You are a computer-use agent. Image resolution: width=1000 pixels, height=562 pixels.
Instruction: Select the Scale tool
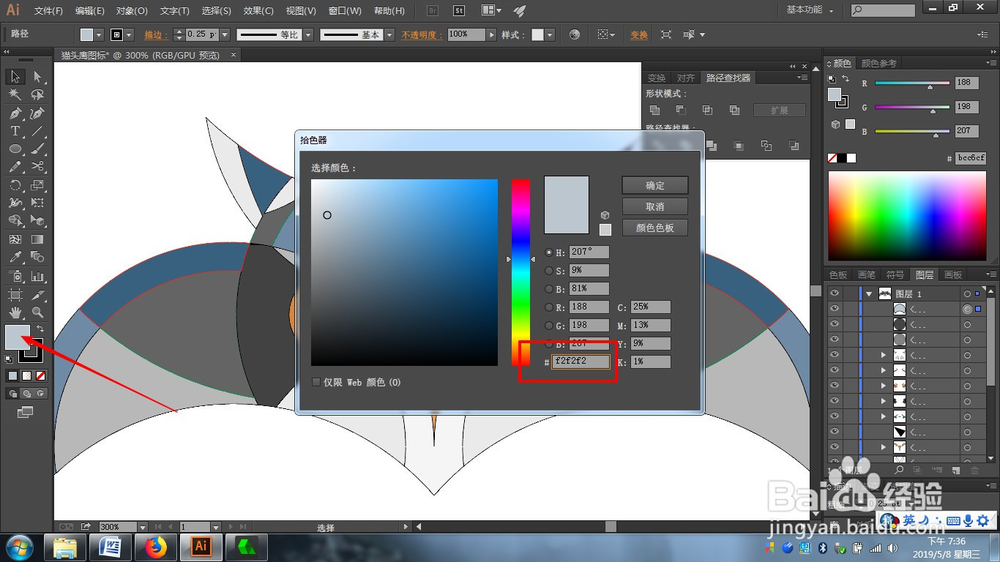click(37, 185)
